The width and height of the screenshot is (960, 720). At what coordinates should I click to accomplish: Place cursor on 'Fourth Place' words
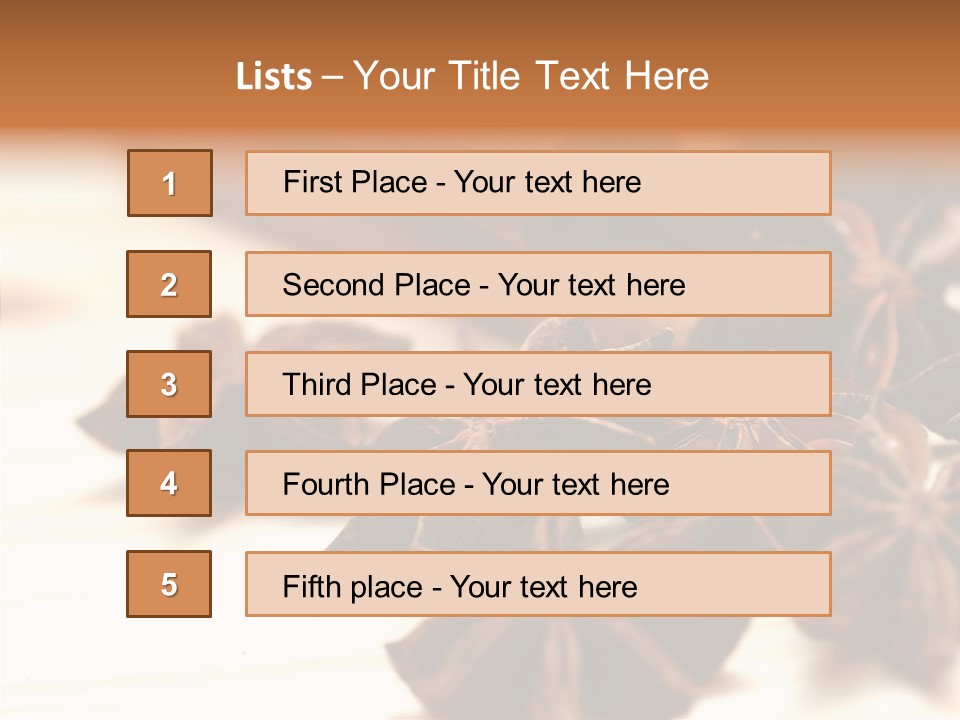(x=369, y=484)
